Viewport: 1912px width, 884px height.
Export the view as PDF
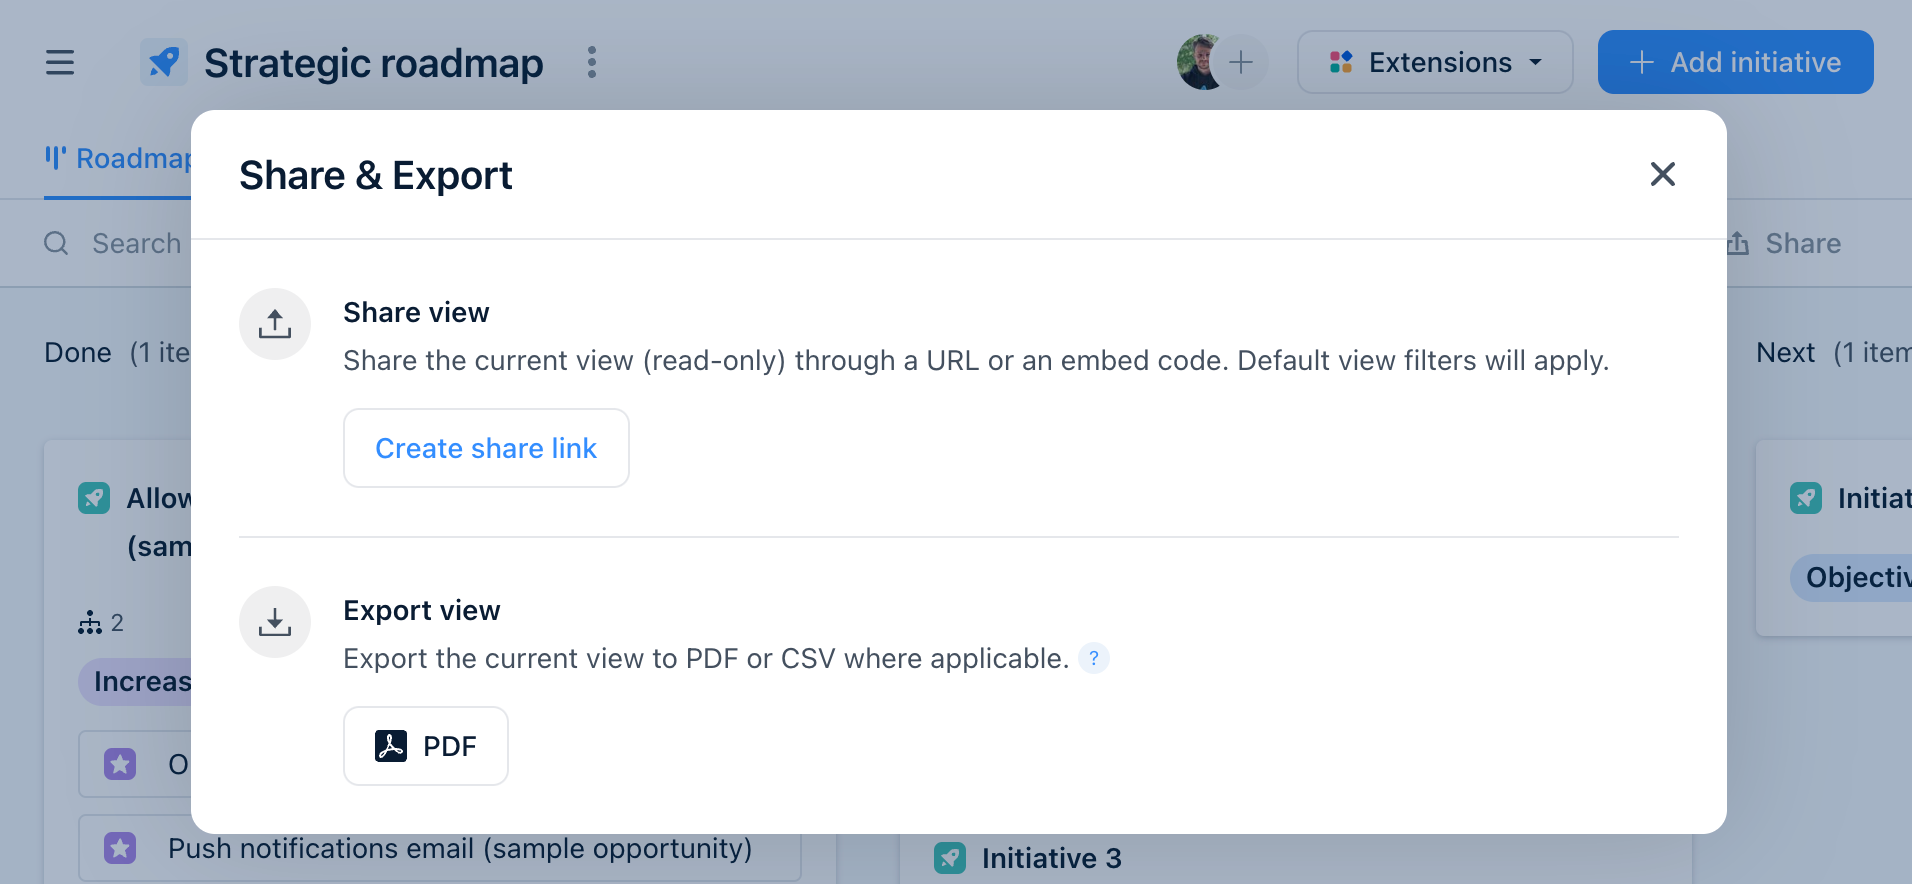425,745
